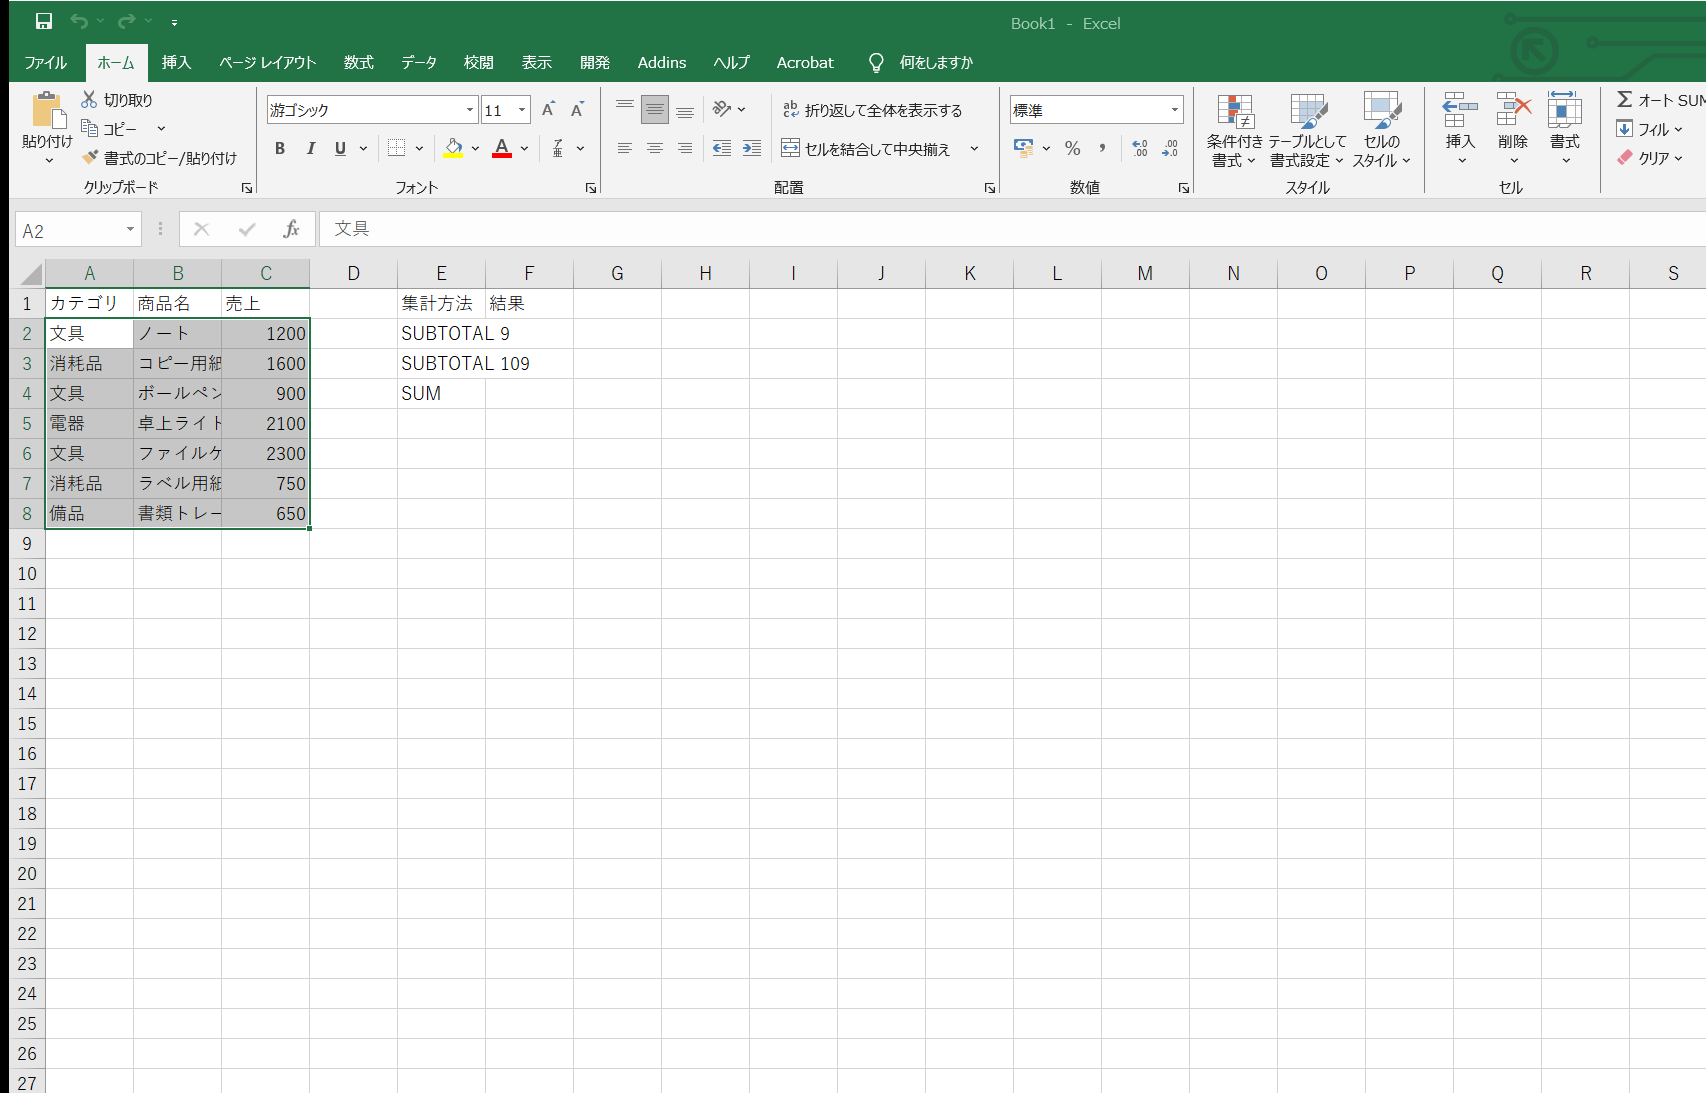Increase font size with large A icon
The image size is (1706, 1093).
point(548,110)
